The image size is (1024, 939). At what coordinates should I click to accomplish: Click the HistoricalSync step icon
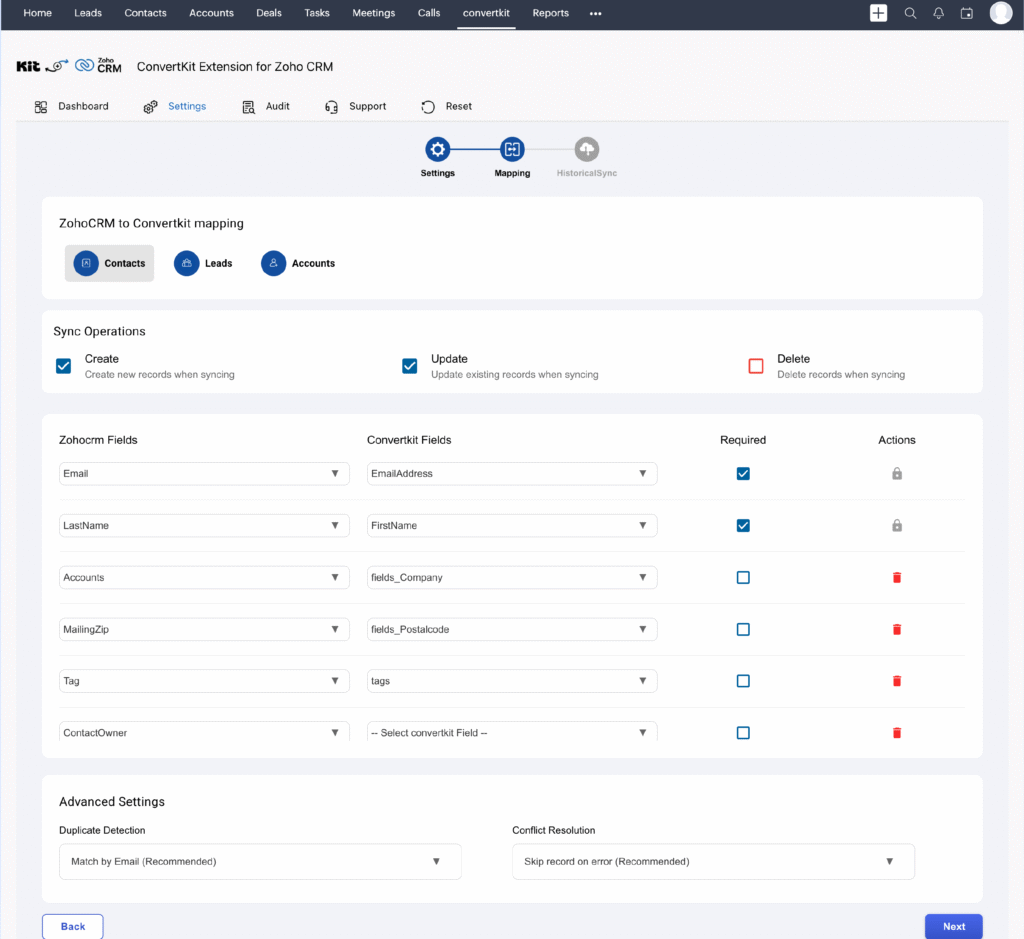pos(586,147)
